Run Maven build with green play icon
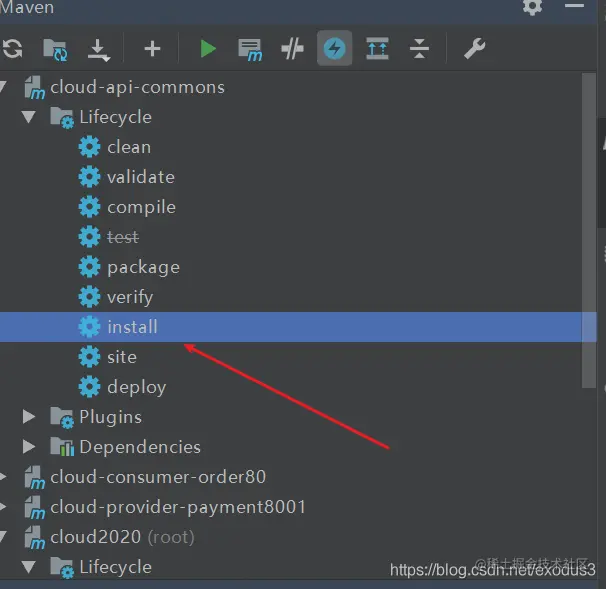The width and height of the screenshot is (606, 589). [208, 49]
